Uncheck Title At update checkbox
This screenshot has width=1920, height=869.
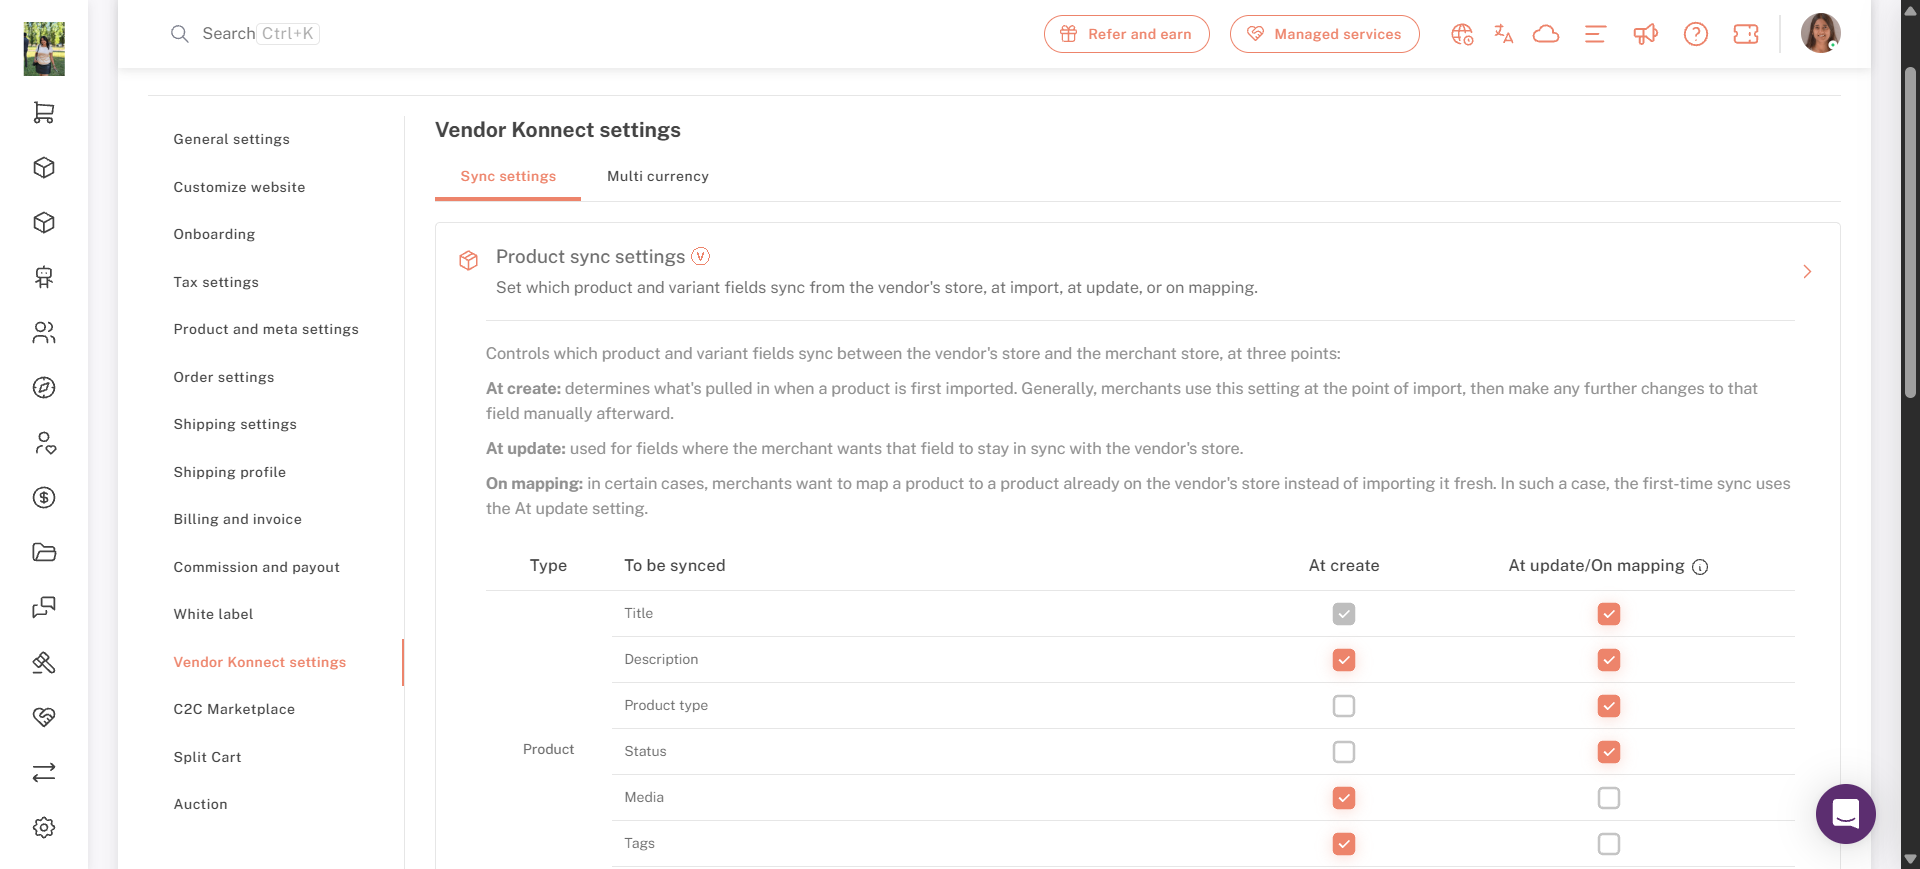pos(1609,614)
